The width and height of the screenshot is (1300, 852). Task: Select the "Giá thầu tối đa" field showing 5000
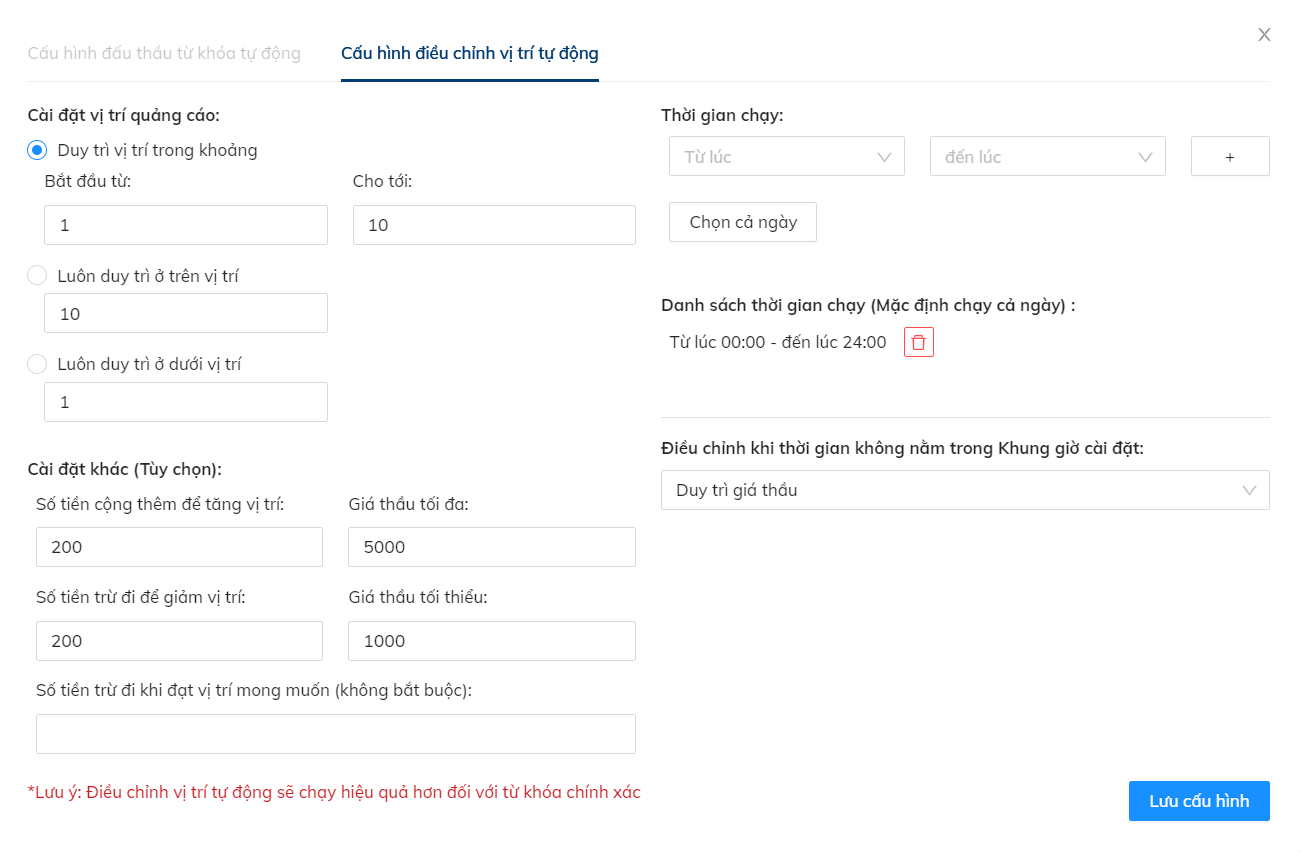491,546
